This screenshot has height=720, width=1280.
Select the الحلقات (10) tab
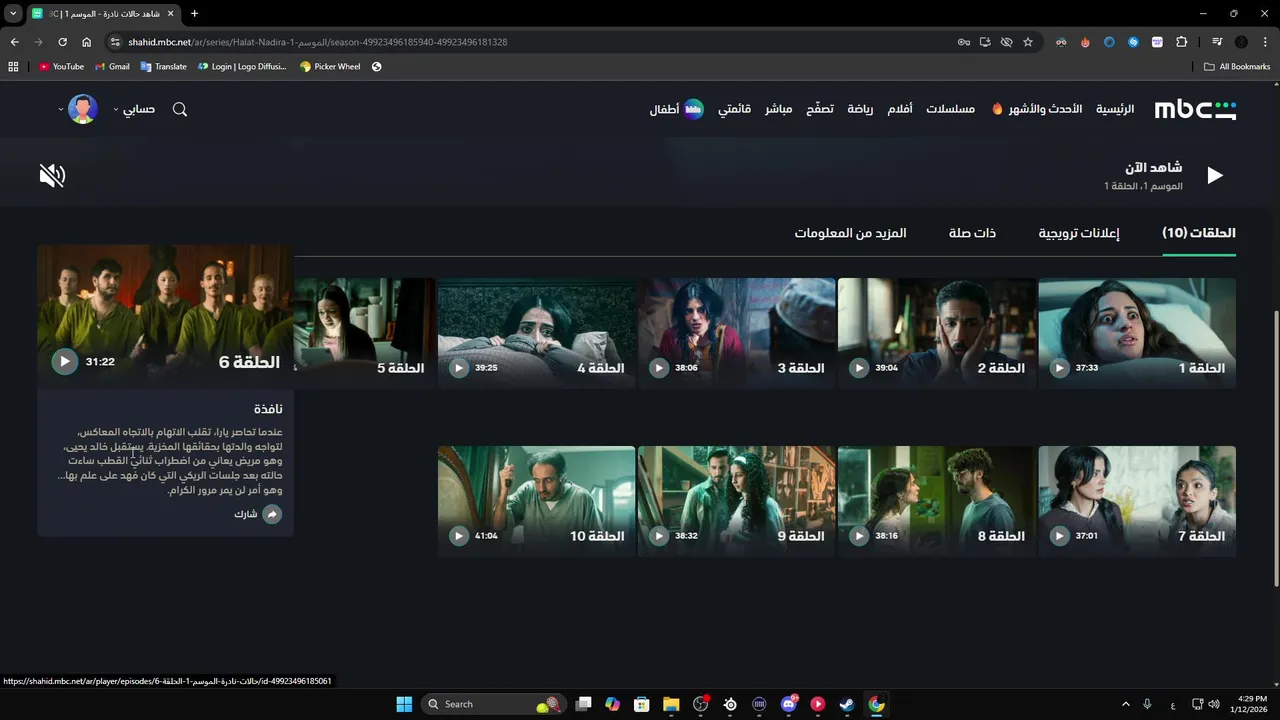pyautogui.click(x=1199, y=233)
